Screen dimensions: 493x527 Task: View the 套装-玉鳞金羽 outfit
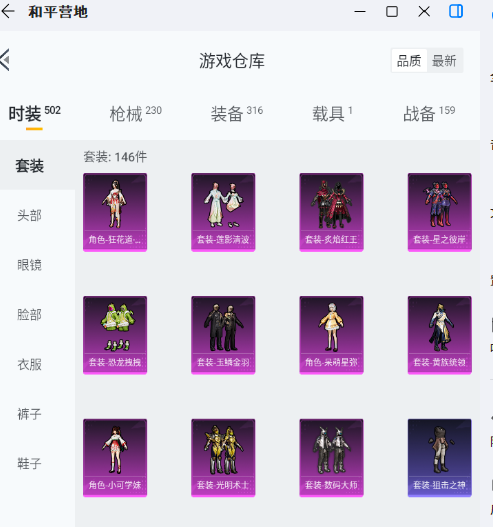223,335
